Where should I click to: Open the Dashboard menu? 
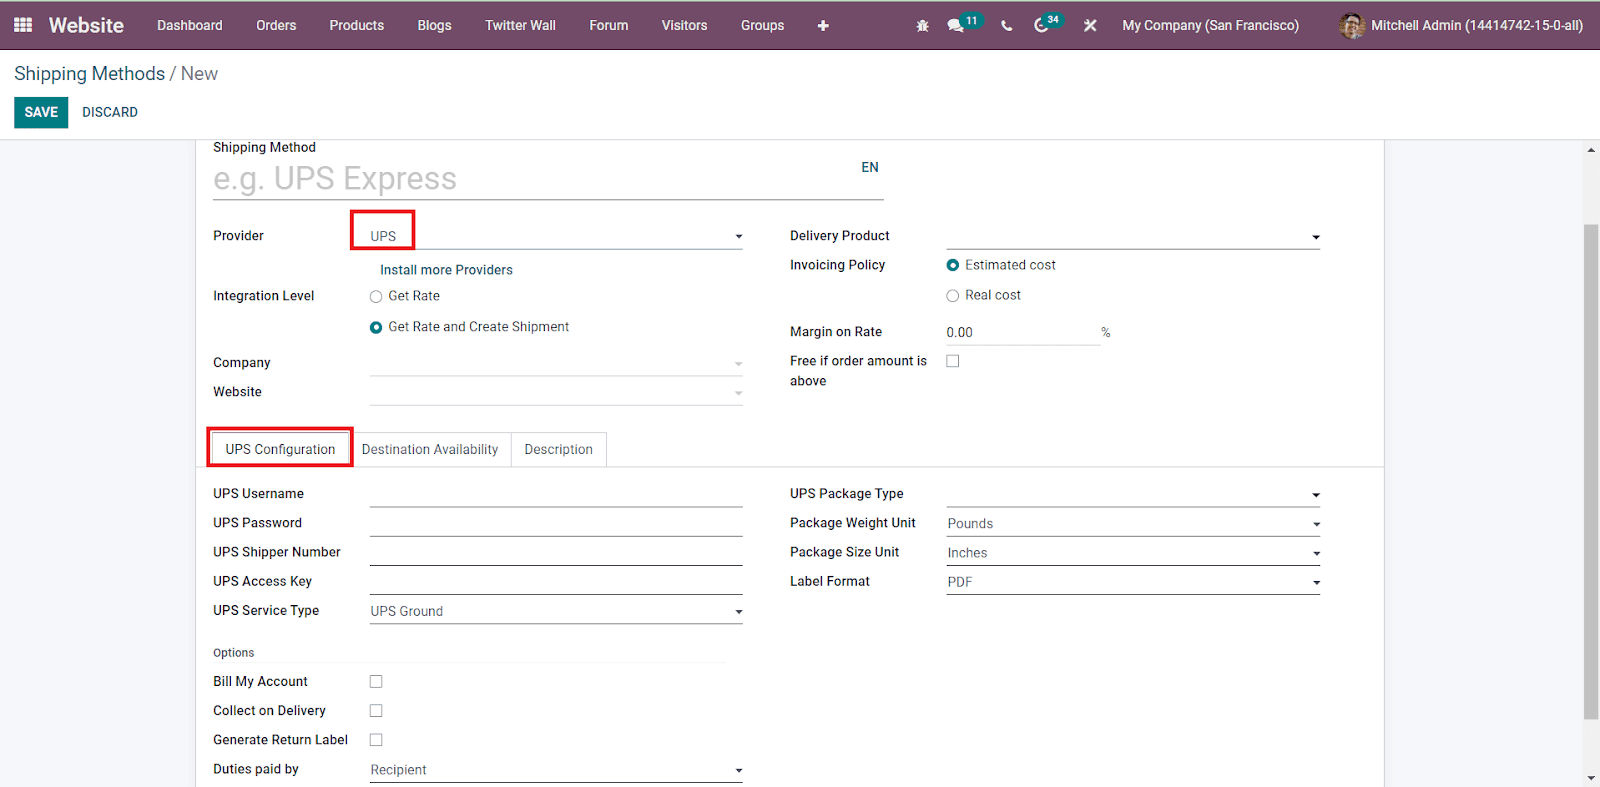pos(190,25)
